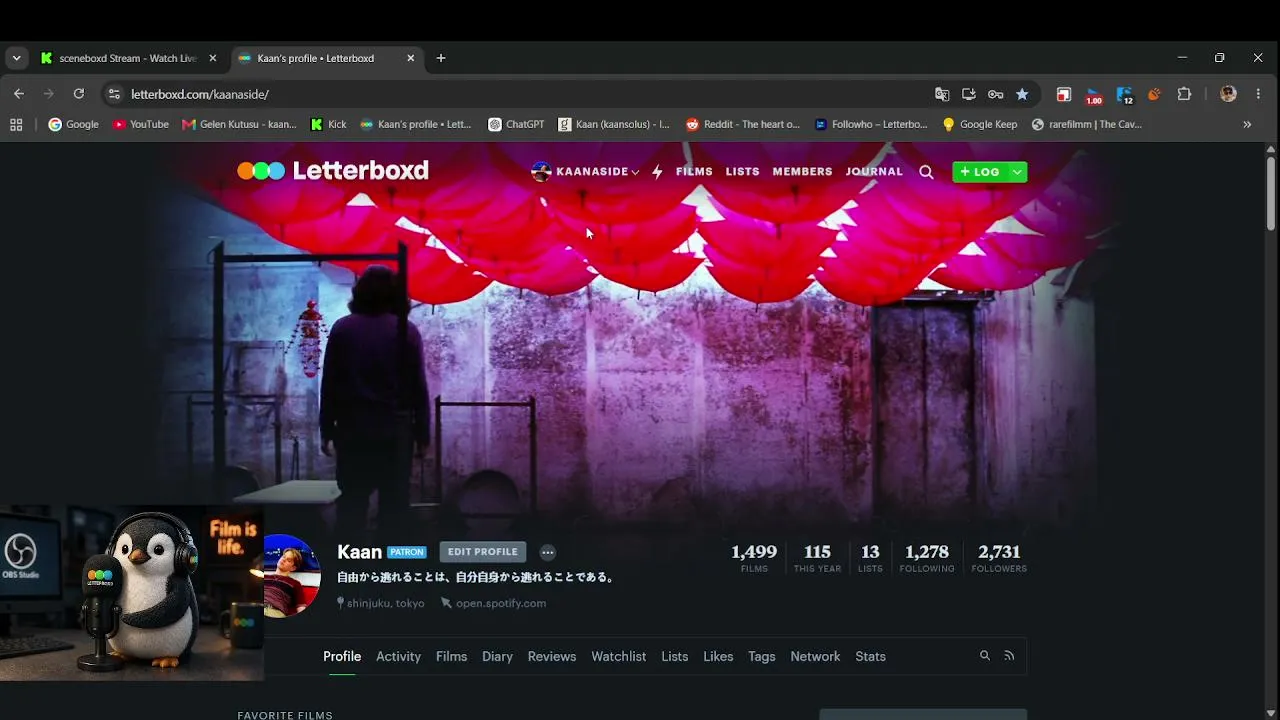Viewport: 1280px width, 720px height.
Task: View site information icon in address bar
Action: click(x=114, y=94)
